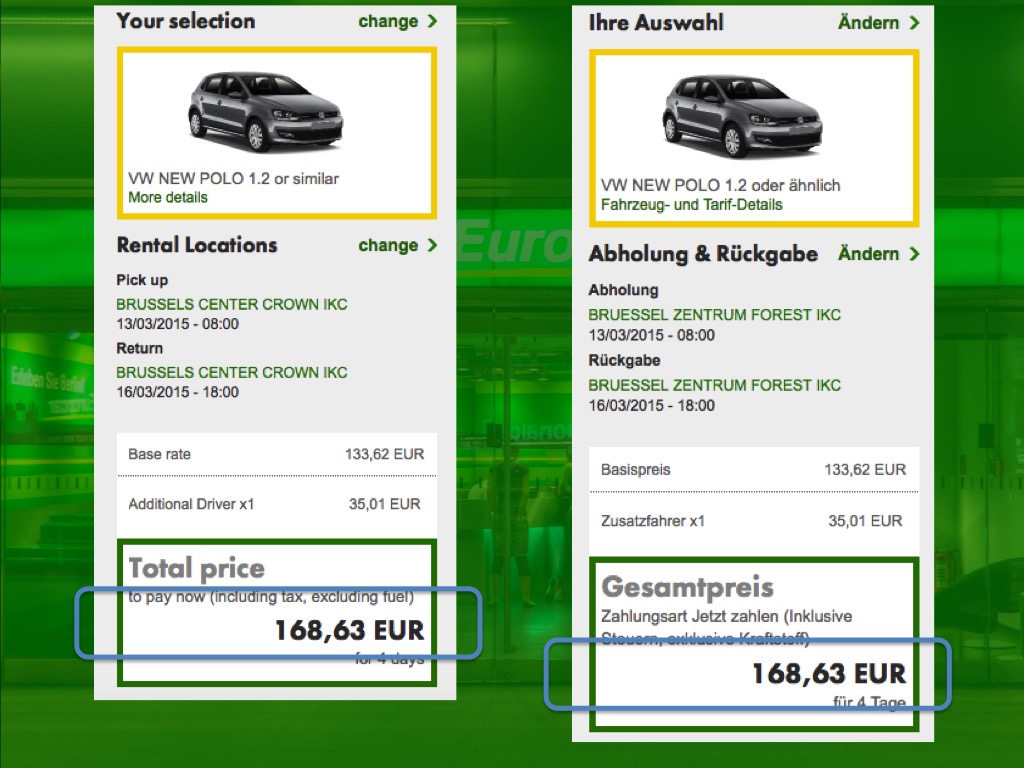1024x768 pixels.
Task: Select Bruessel Zentrum Forest IKC under Rückgabe
Action: coord(714,385)
